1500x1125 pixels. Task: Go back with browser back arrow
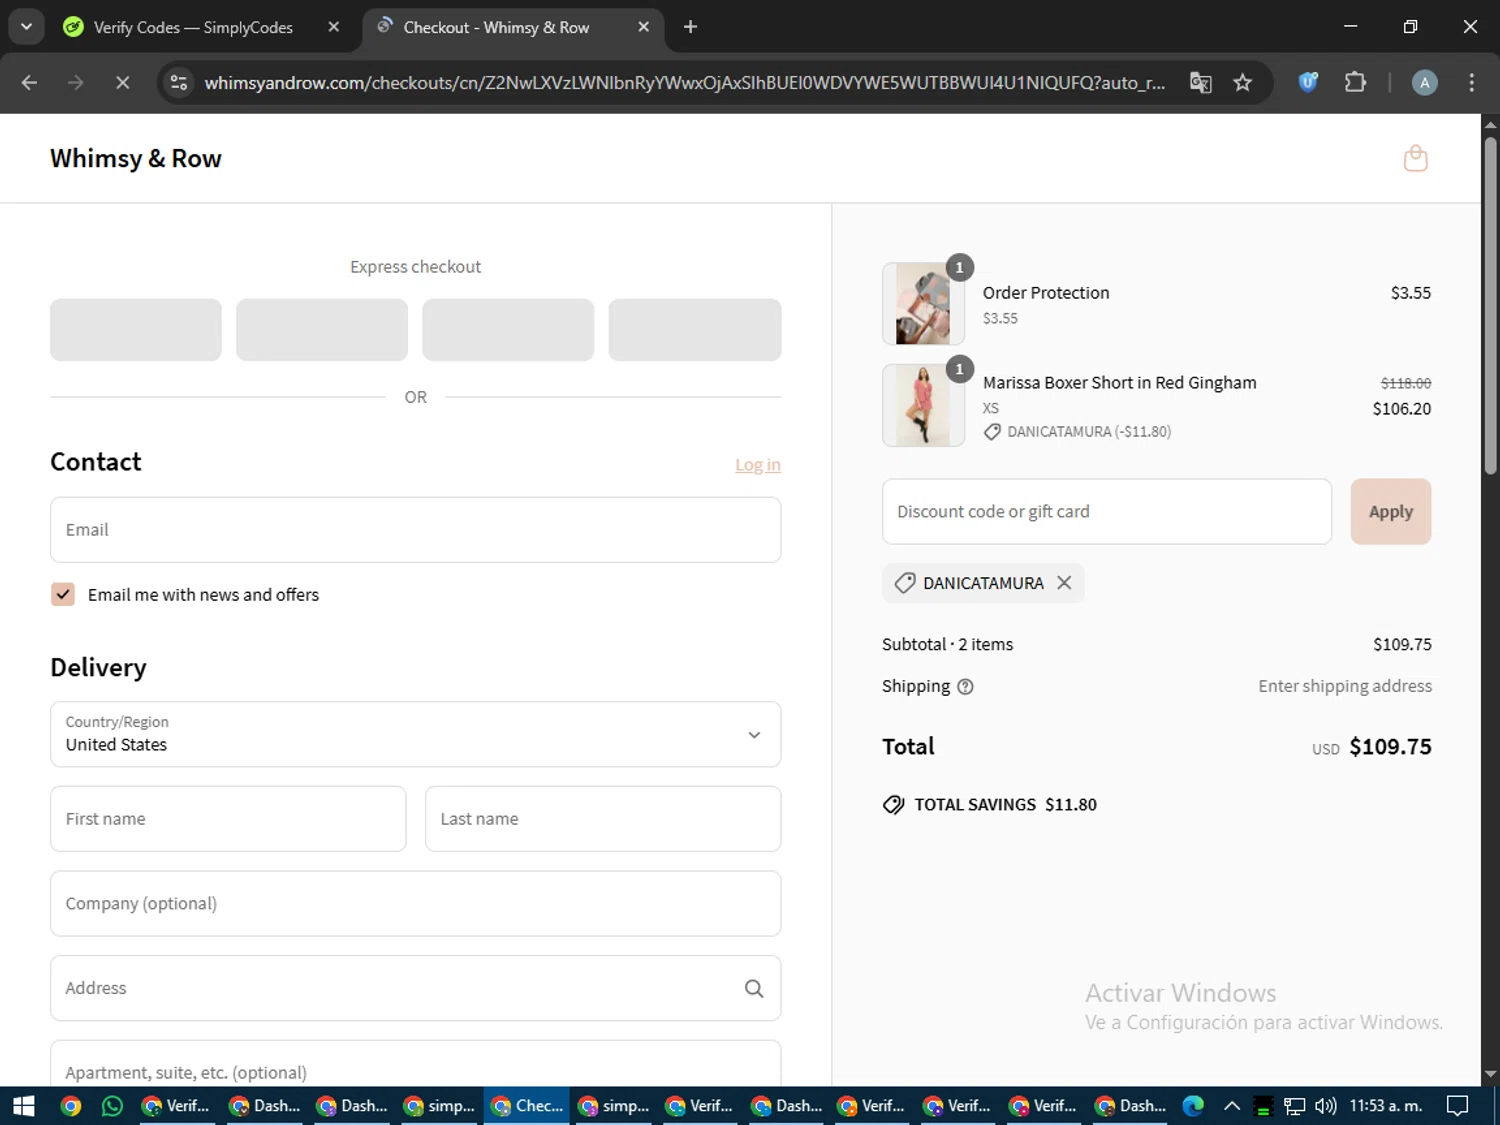(x=29, y=83)
